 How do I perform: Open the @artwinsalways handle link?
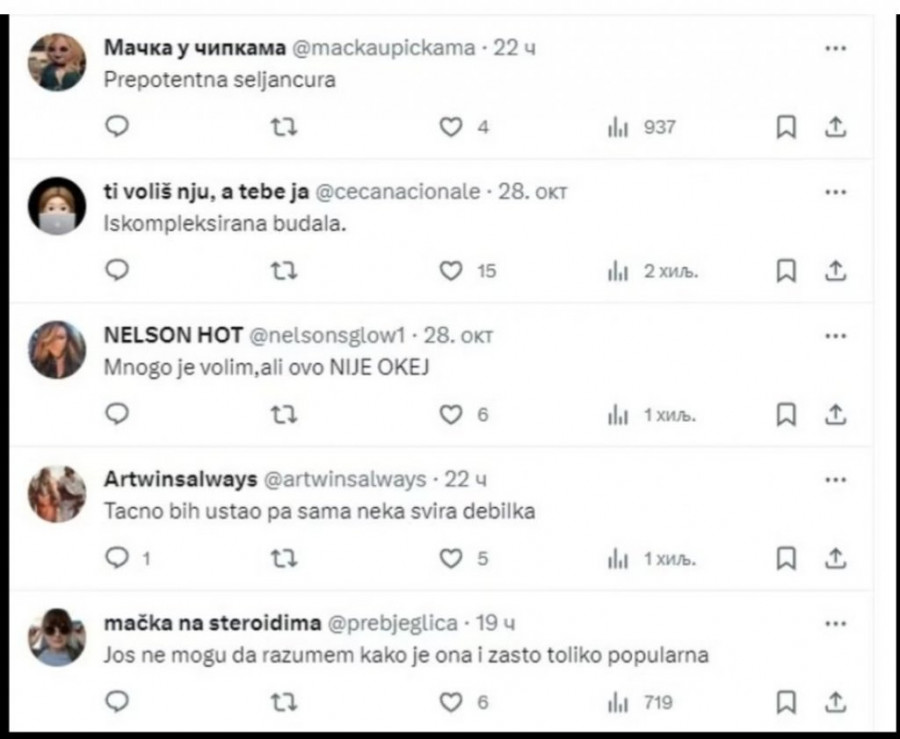coord(344,480)
